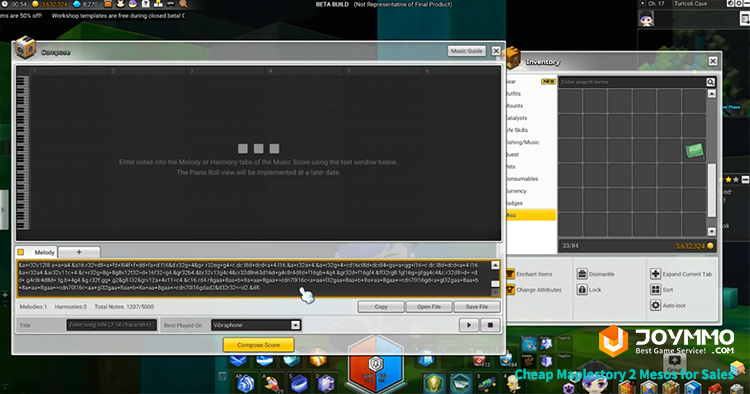The height and width of the screenshot is (394, 750).
Task: Click the gold meso coin in top bar
Action: tap(35, 4)
